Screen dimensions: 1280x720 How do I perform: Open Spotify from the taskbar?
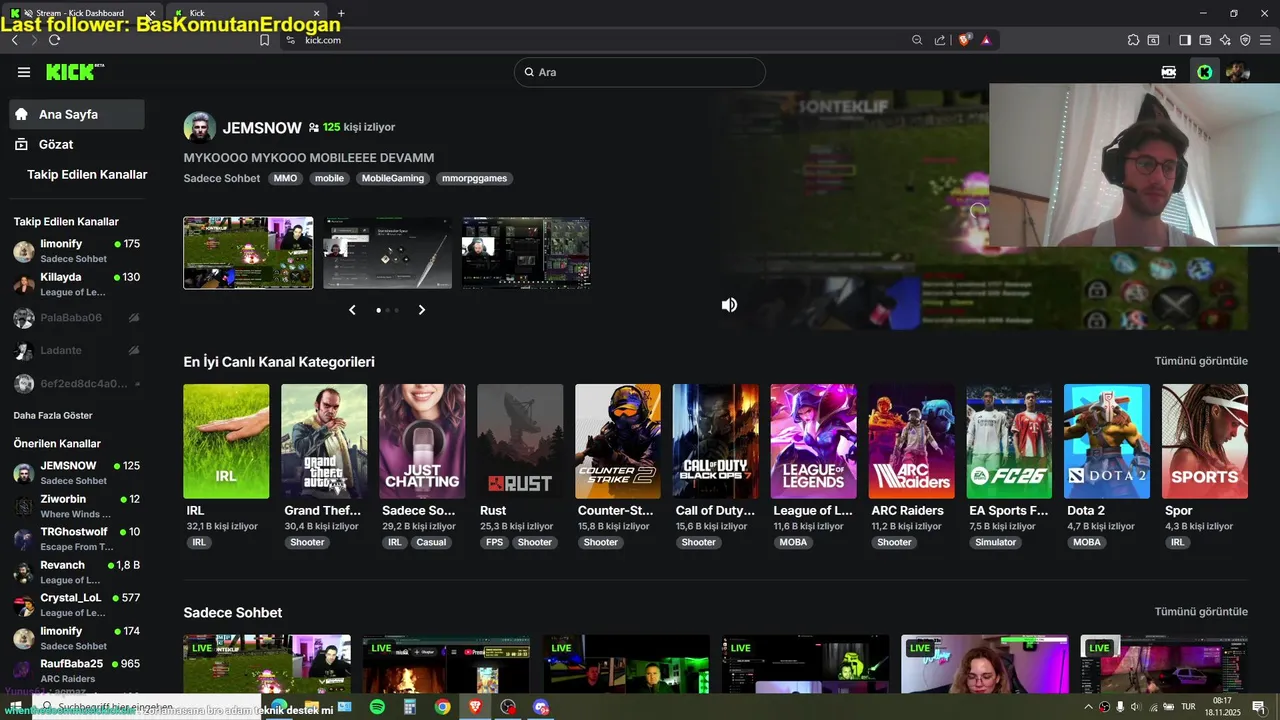pos(377,707)
